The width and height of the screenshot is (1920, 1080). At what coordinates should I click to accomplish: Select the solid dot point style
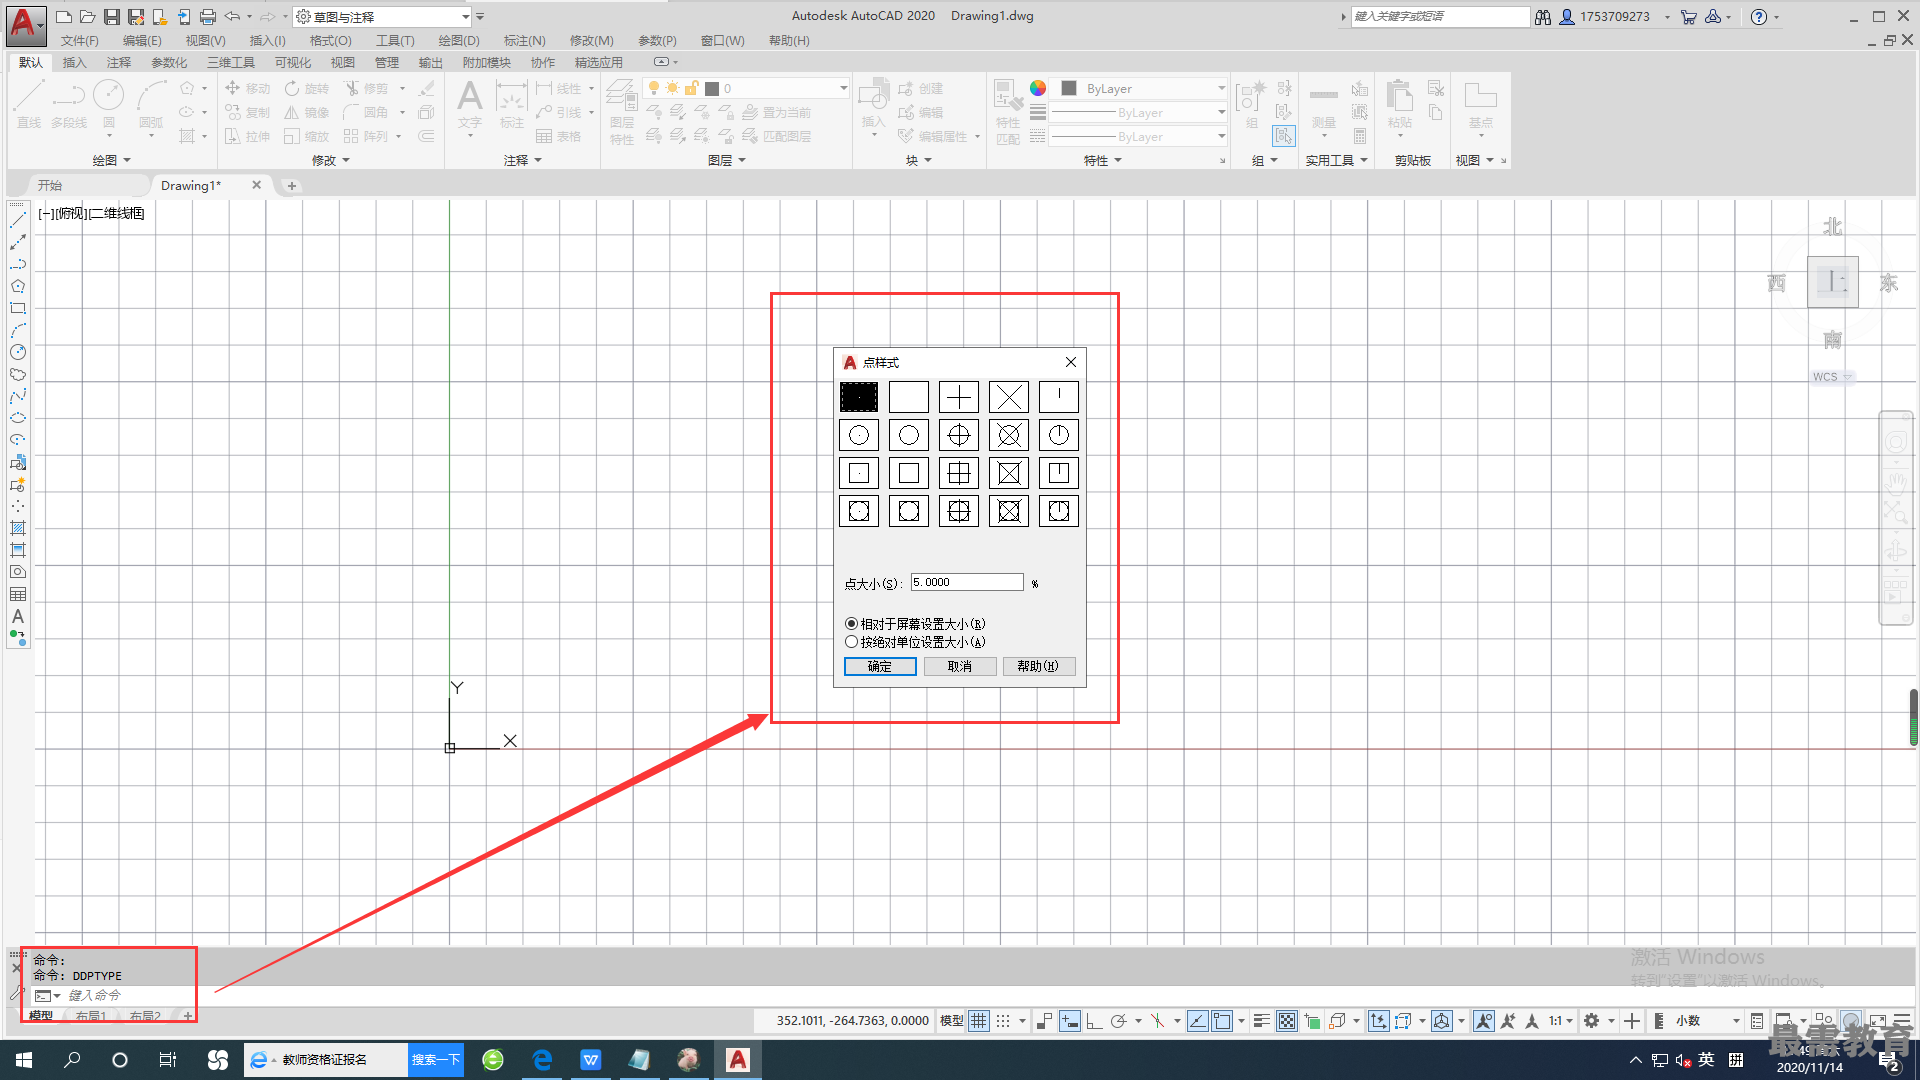(858, 397)
